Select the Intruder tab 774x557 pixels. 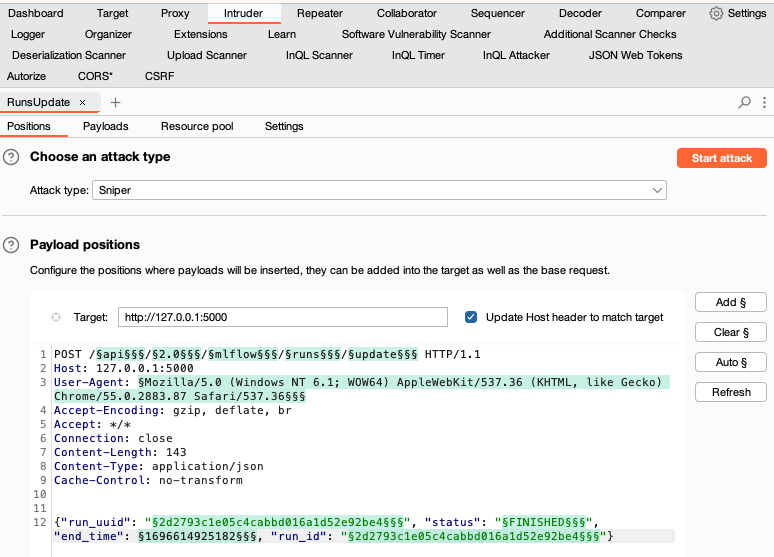tap(243, 13)
